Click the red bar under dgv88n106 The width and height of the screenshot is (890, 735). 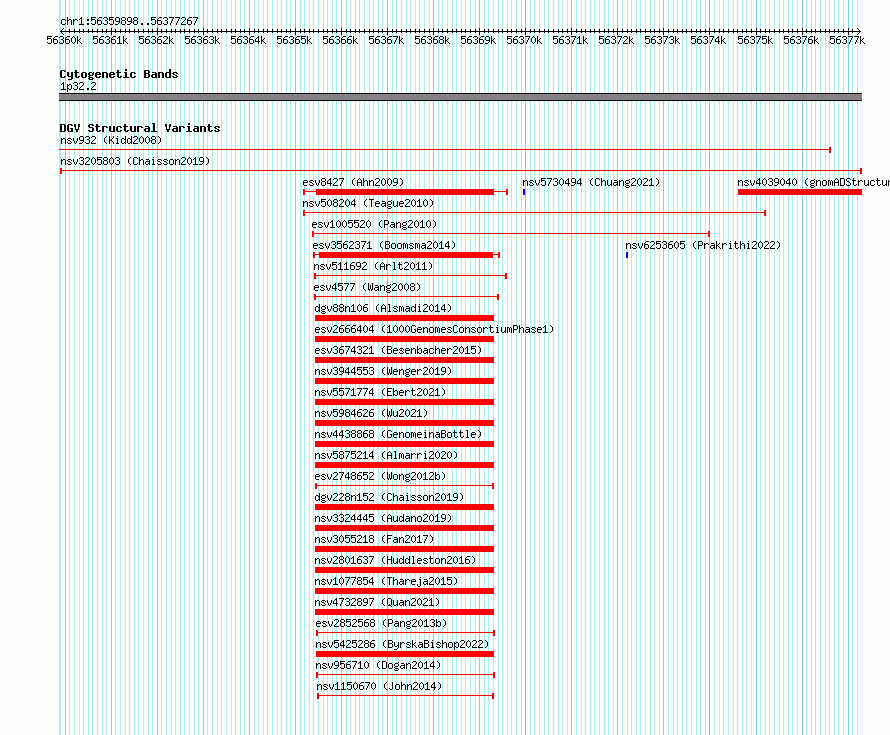pyautogui.click(x=404, y=318)
